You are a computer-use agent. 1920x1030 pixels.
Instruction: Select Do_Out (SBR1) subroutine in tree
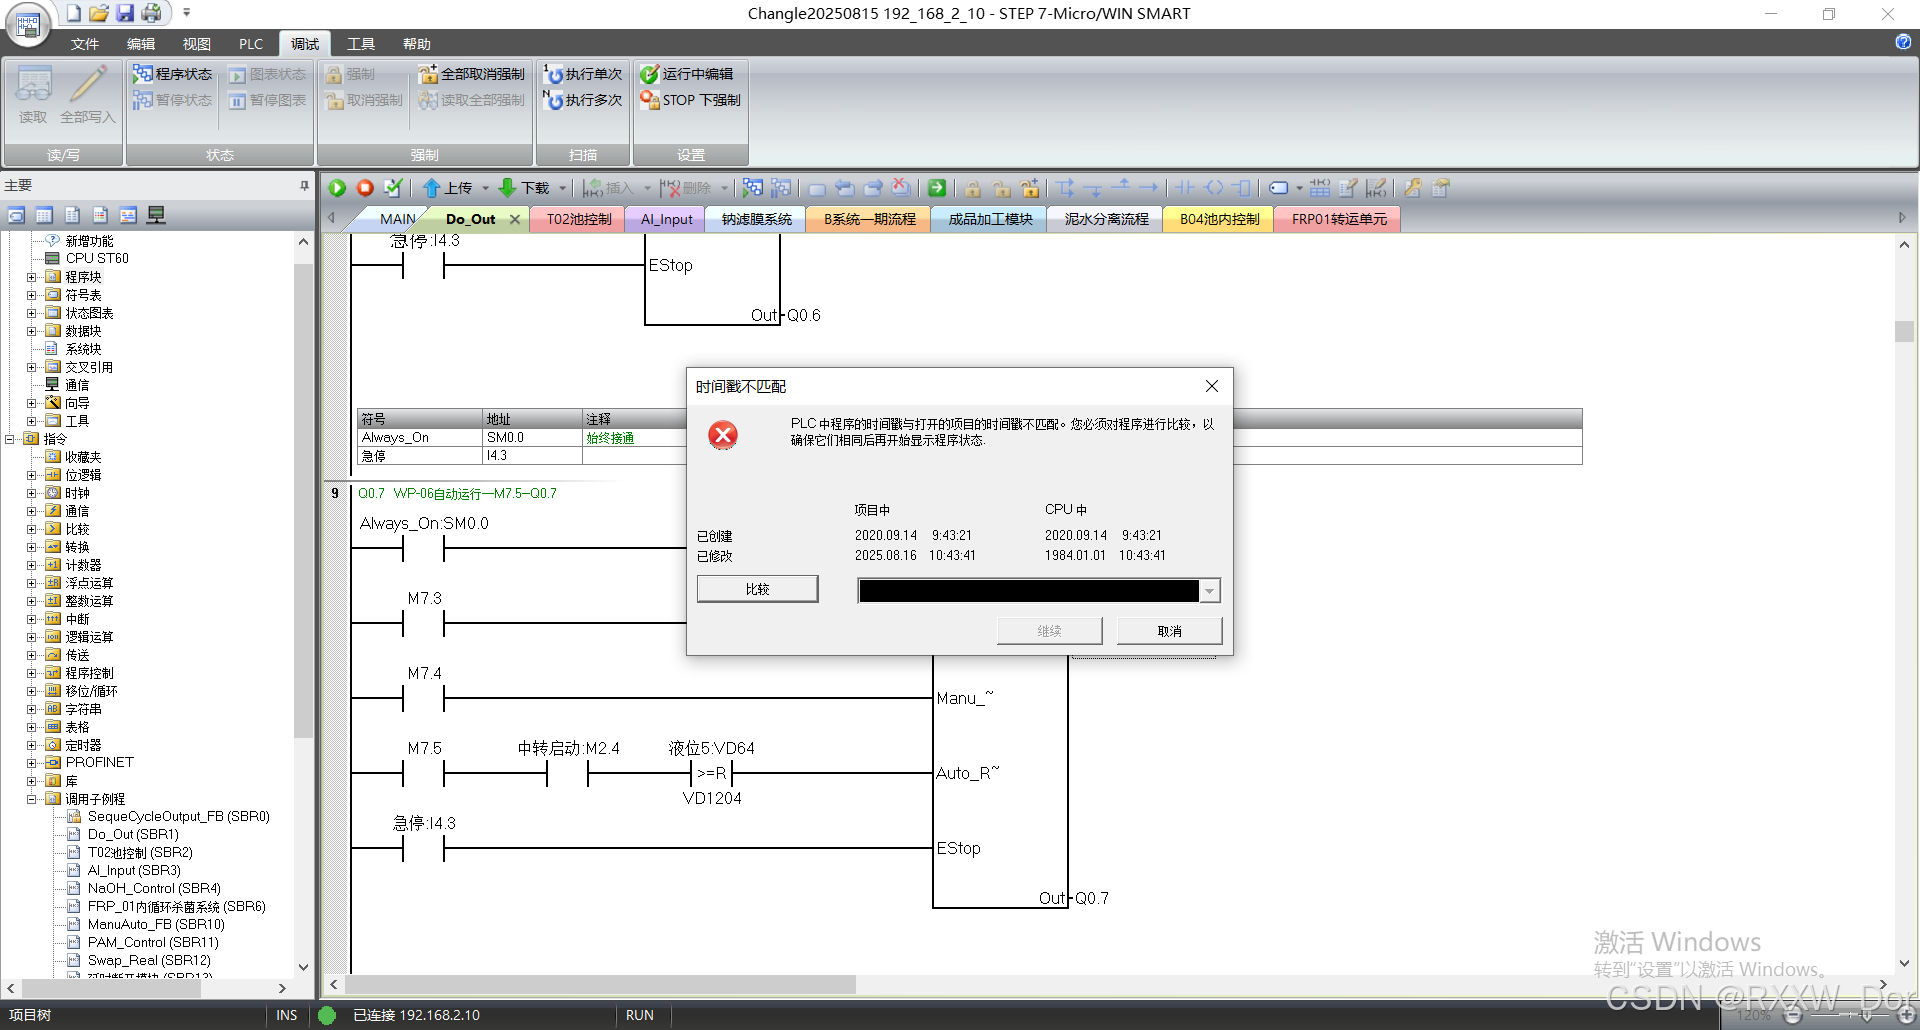coord(133,834)
